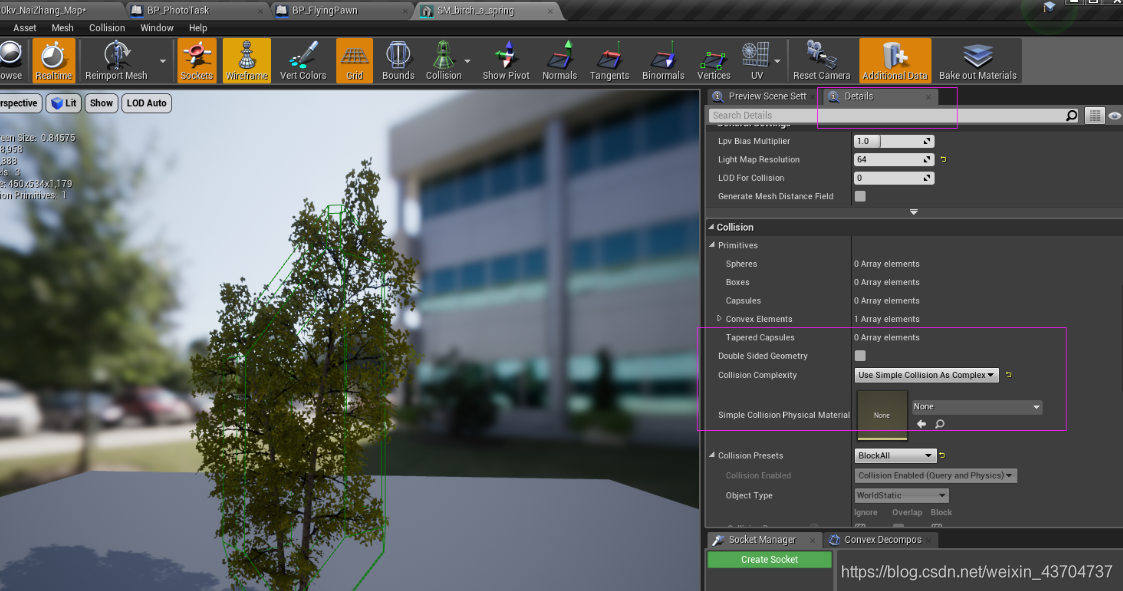
Task: Expand advanced General Settings arrow
Action: (x=913, y=212)
